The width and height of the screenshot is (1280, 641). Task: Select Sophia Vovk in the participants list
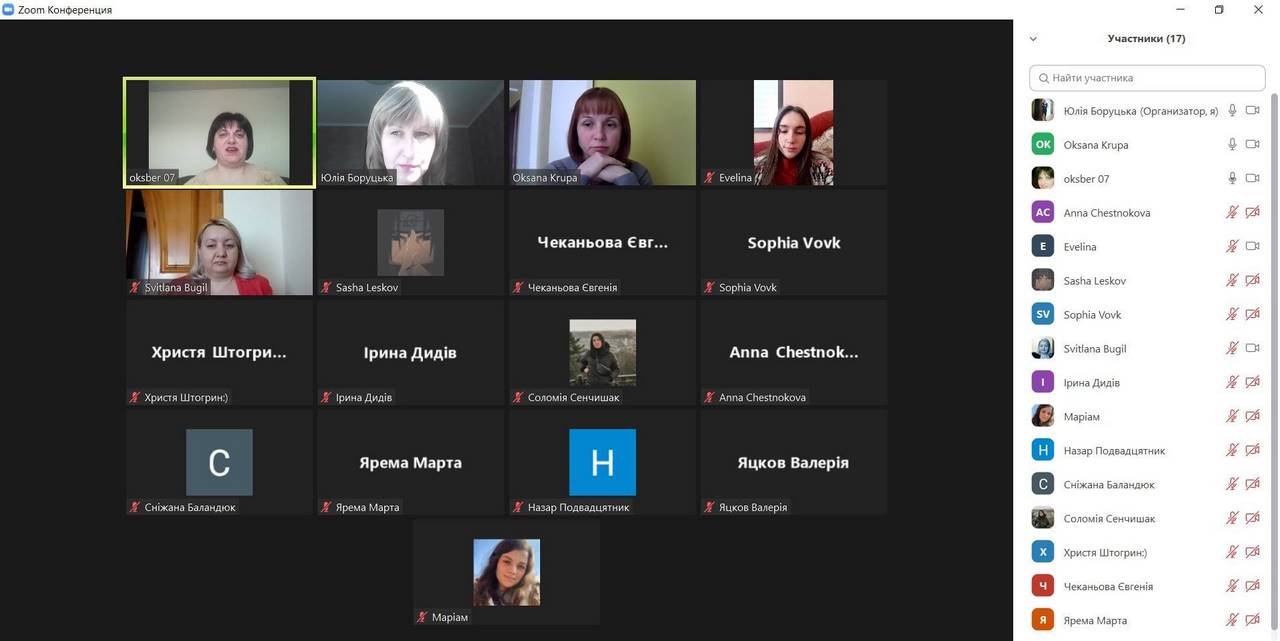[x=1093, y=314]
